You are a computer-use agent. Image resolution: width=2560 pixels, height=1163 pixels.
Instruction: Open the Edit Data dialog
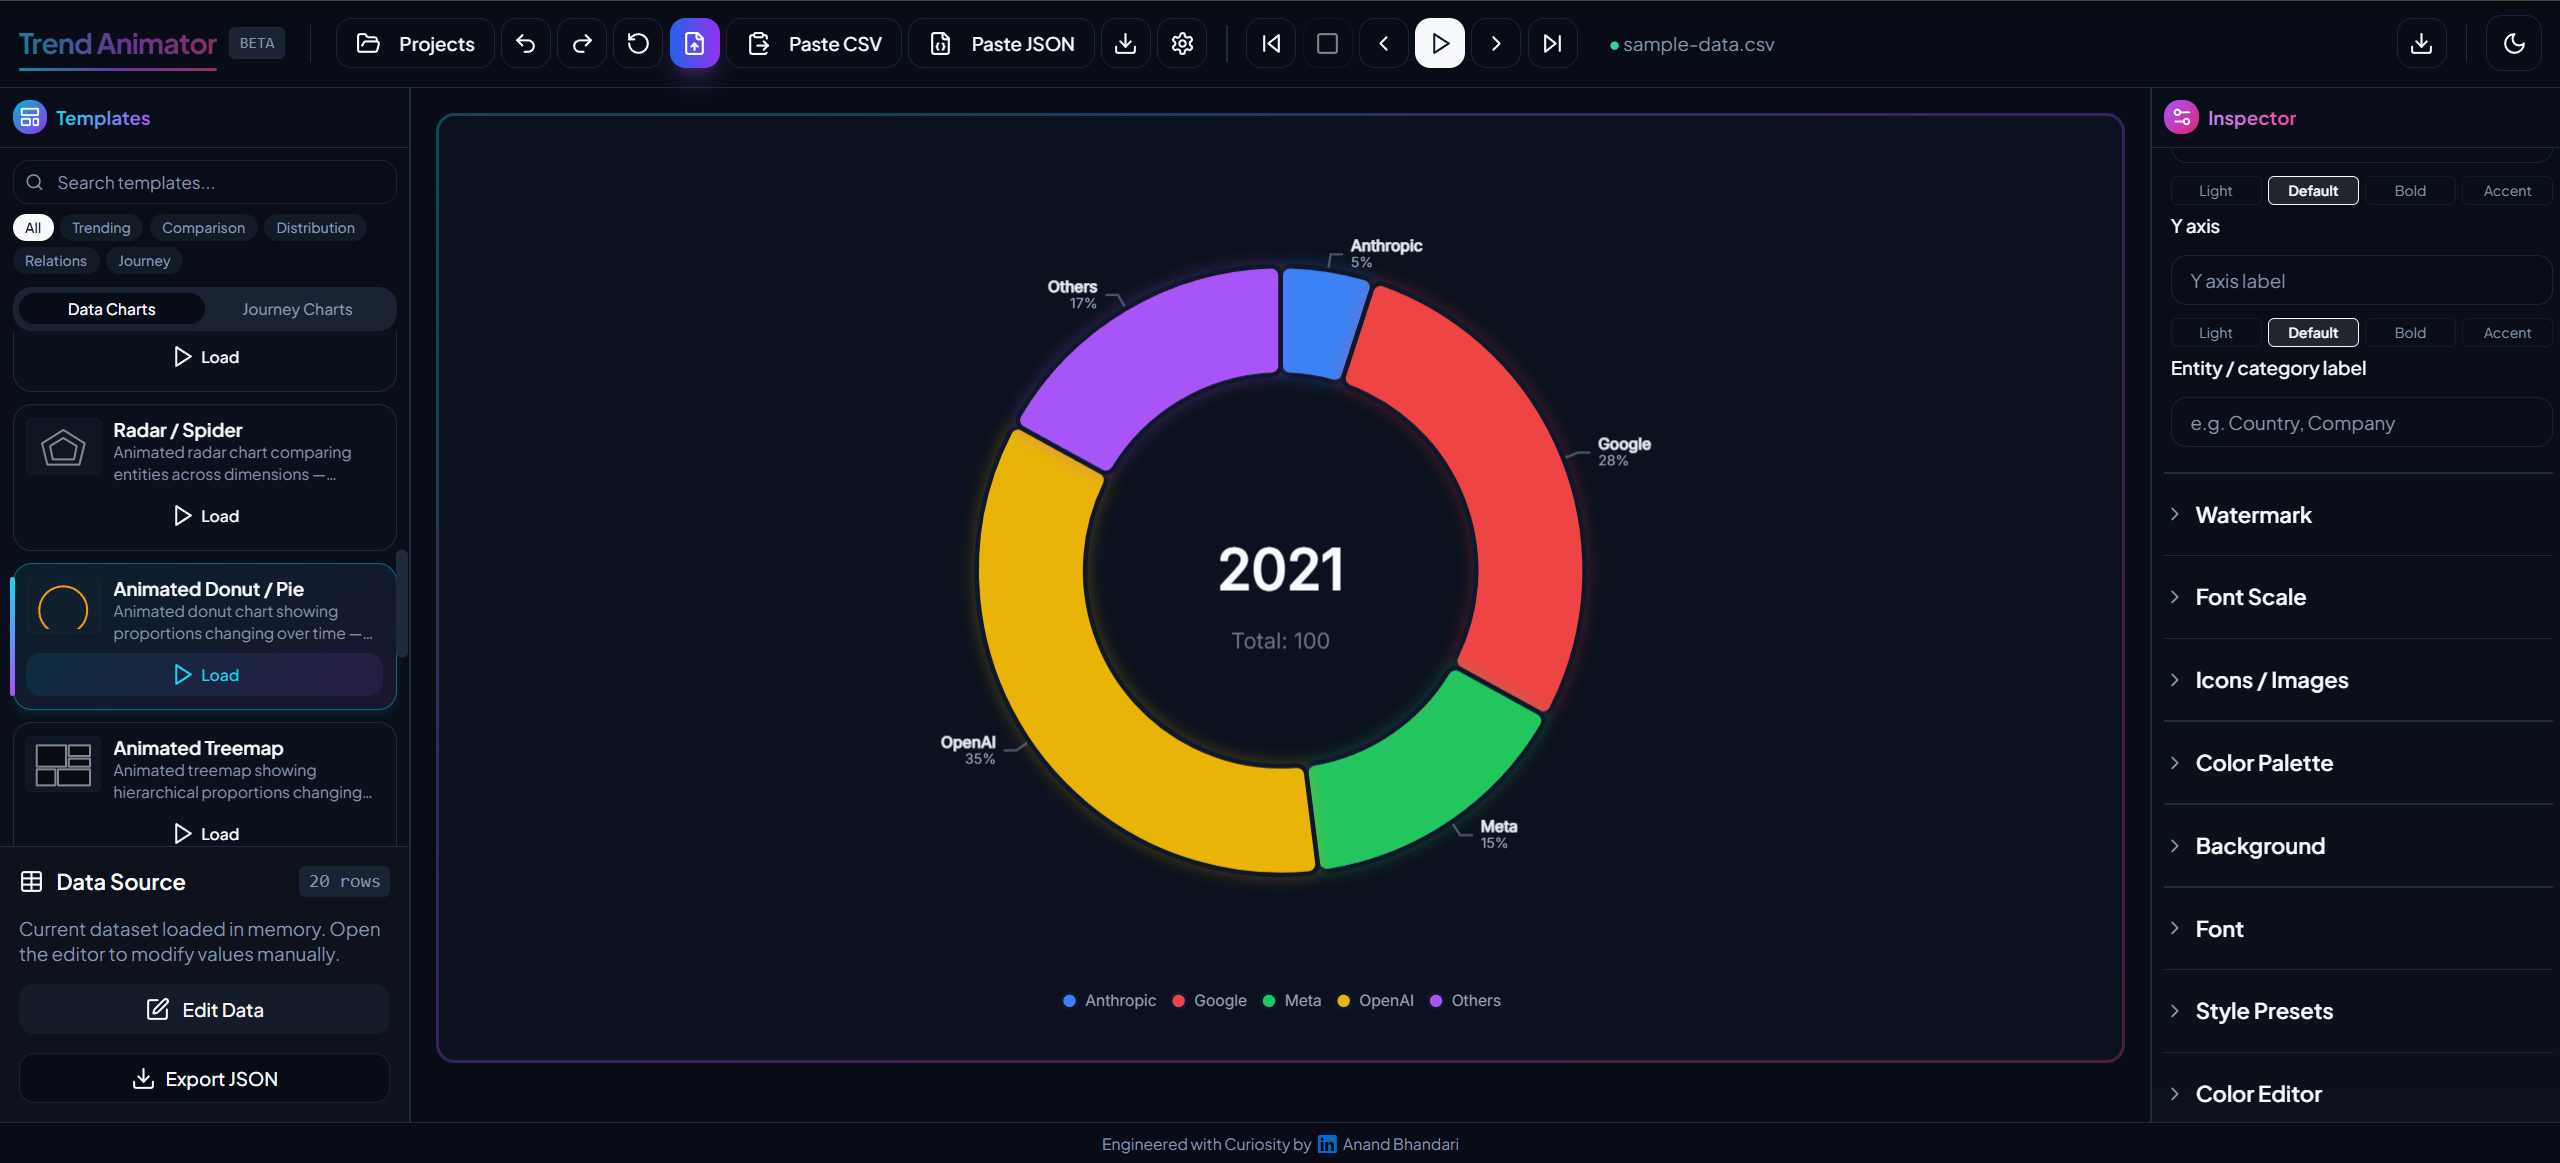(x=204, y=1009)
